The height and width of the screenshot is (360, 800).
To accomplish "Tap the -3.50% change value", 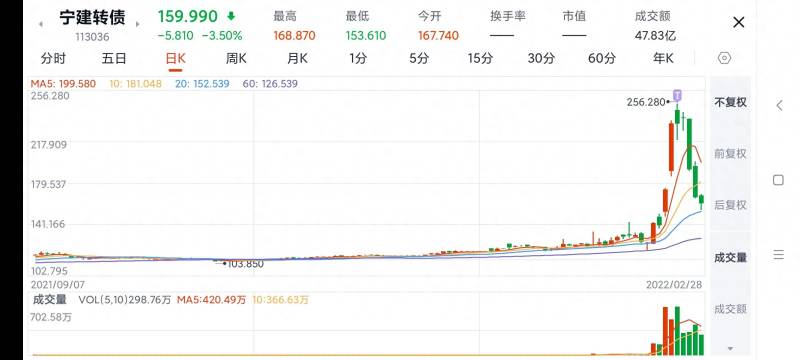I will click(222, 36).
